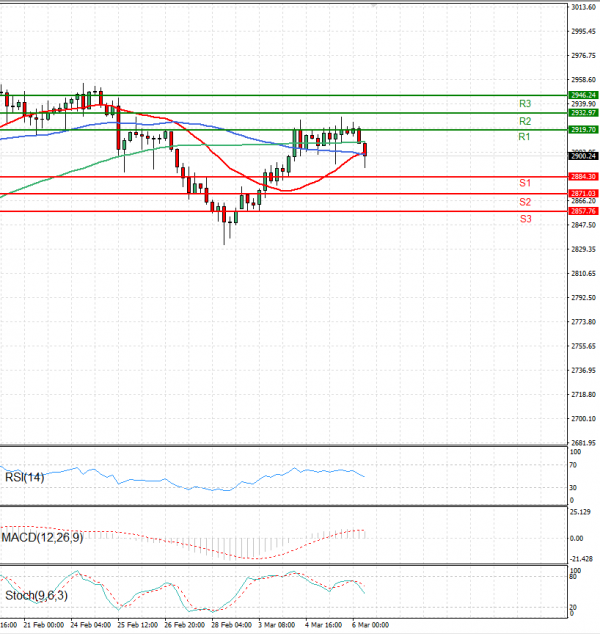The height and width of the screenshot is (634, 600).
Task: Click the current price 2900.24 black tag
Action: (x=583, y=156)
